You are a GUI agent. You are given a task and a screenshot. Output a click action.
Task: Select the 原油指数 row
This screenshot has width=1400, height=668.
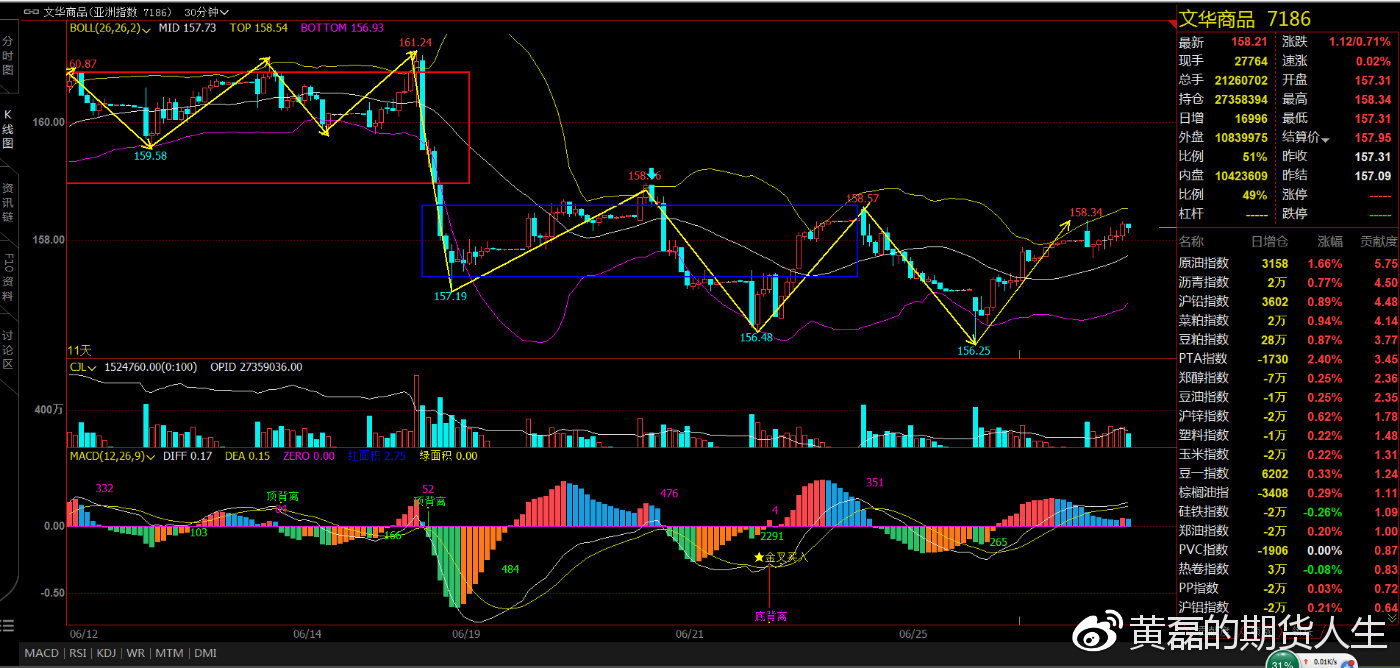pyautogui.click(x=1288, y=263)
